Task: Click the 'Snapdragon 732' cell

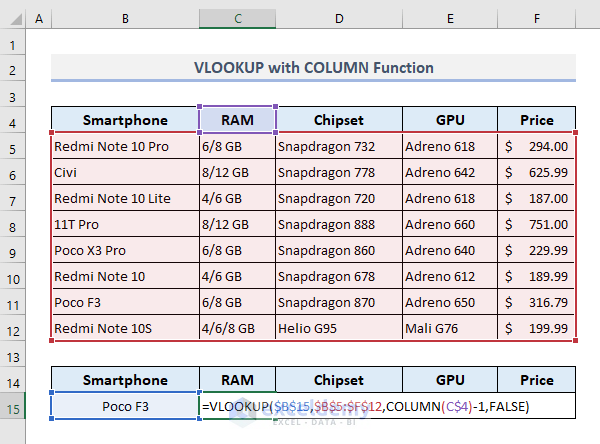Action: [339, 146]
